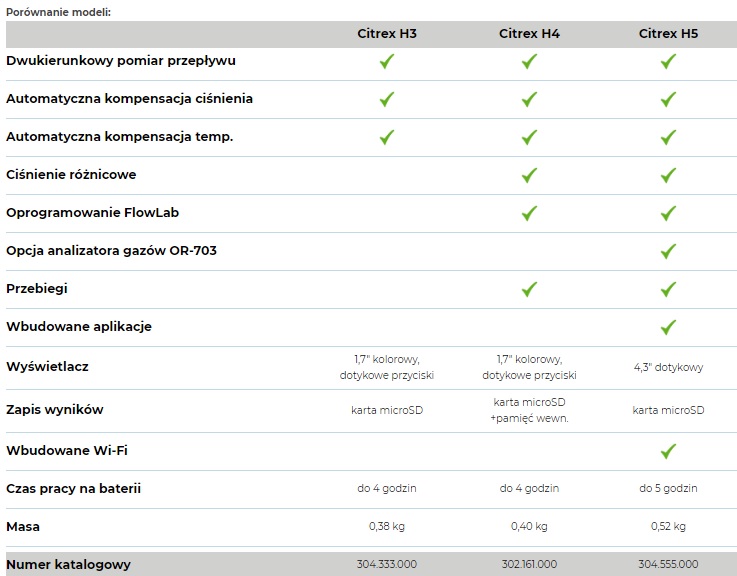The width and height of the screenshot is (737, 576).
Task: Click Citrex H4 checkmark for Ciśnienie różnicowe
Action: (x=529, y=175)
